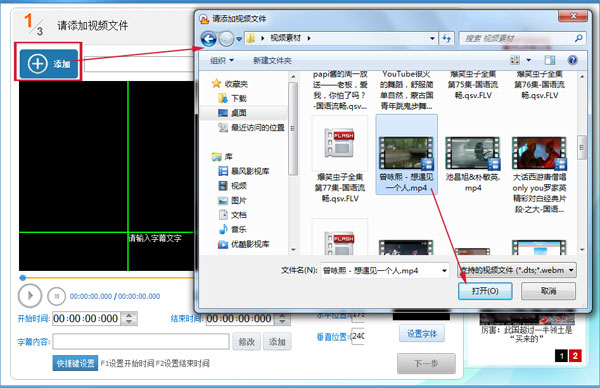
Task: Click the 结束时间 time field
Action: [241, 319]
